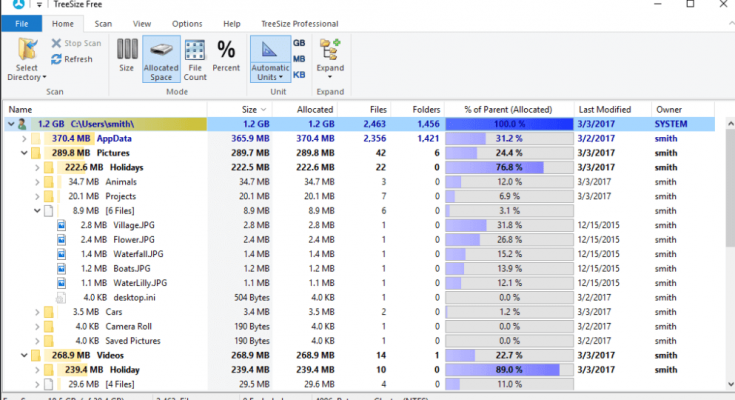Open the Scan ribbon tab
Viewport: 735px width, 400px height.
(x=103, y=24)
